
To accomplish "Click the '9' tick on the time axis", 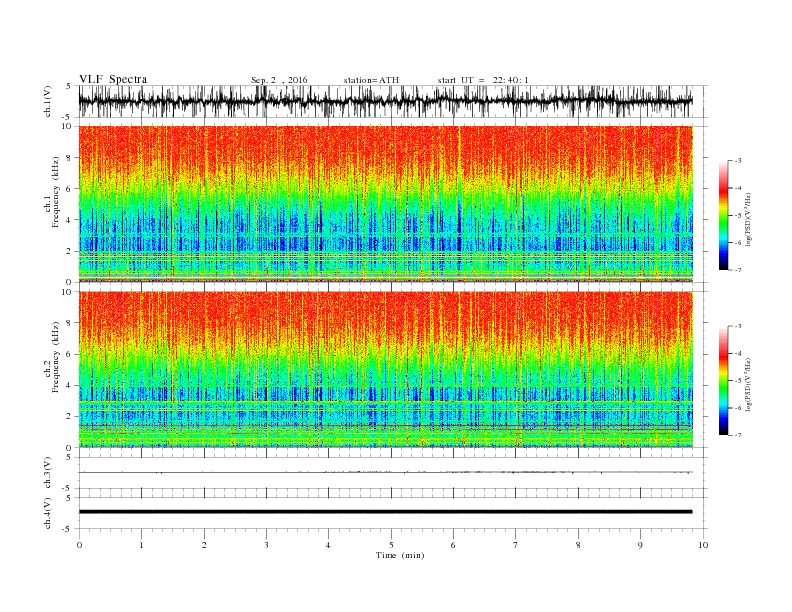I will 640,545.
